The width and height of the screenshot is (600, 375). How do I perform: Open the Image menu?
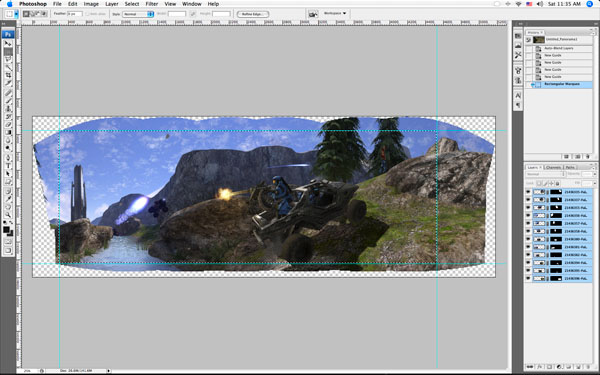[x=91, y=4]
